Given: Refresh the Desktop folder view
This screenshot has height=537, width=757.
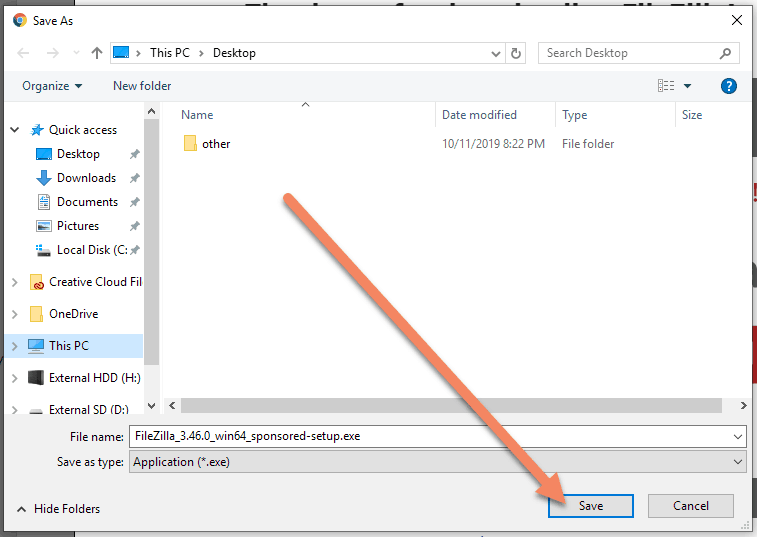Looking at the screenshot, I should [x=516, y=53].
